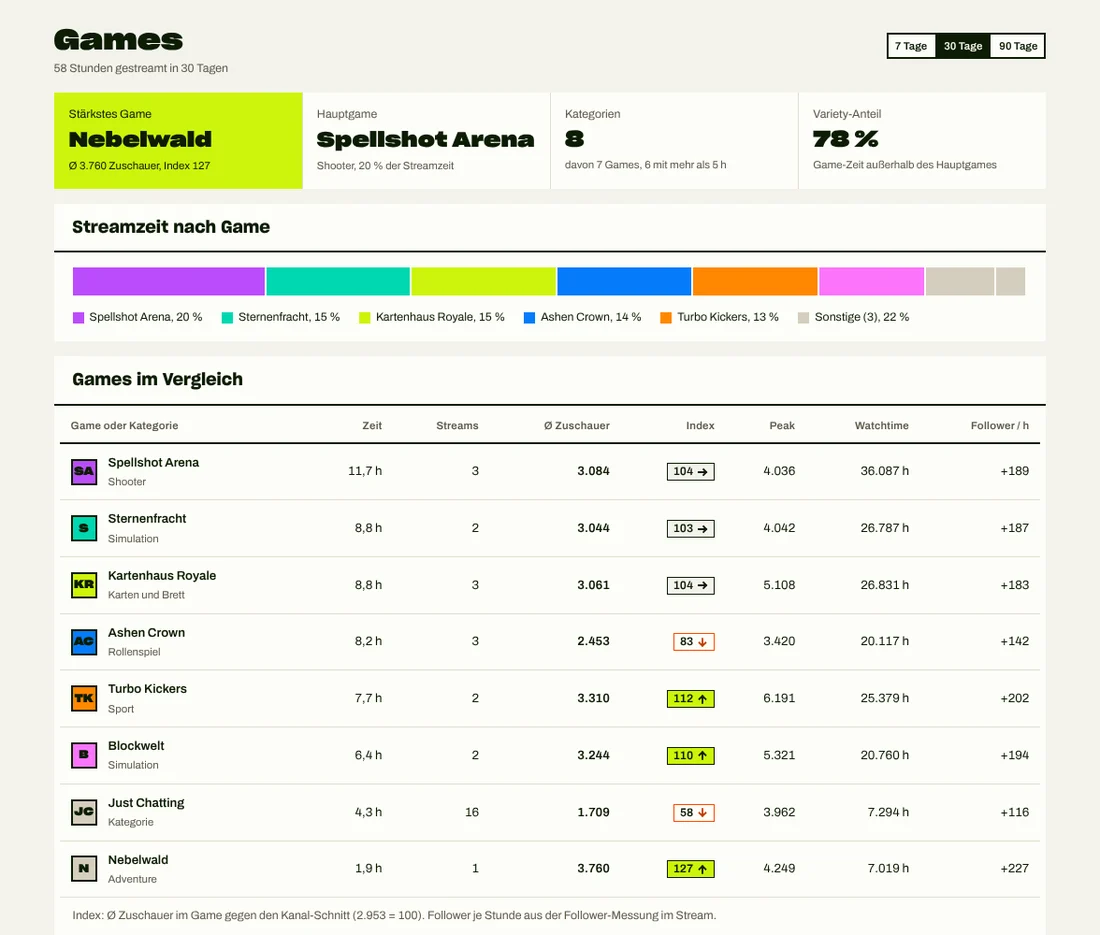The image size is (1100, 935).
Task: Click the Sonstige (3), 22 % legend label
Action: (x=861, y=317)
